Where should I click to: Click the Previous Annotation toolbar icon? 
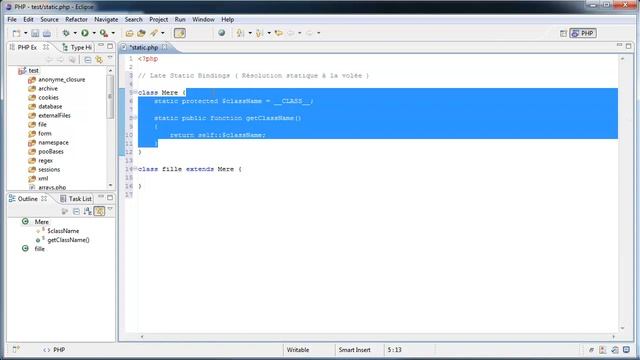(x=259, y=33)
